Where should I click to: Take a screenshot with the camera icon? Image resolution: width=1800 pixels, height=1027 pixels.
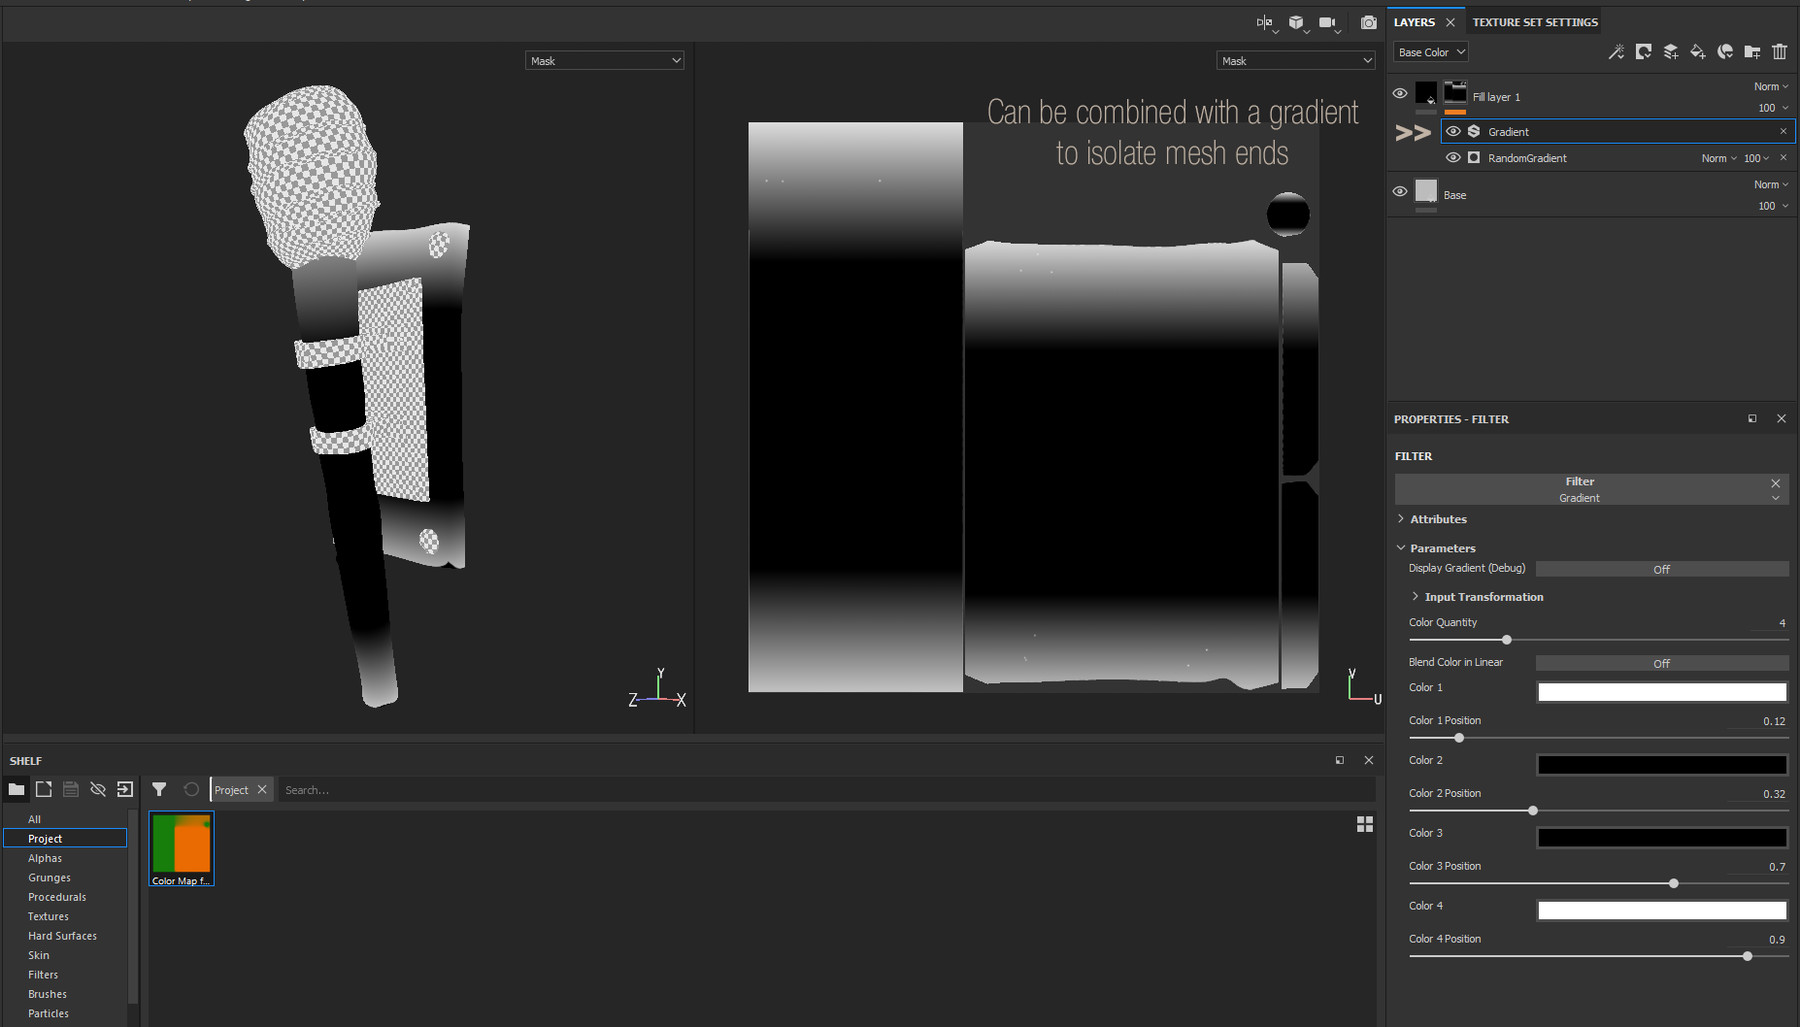coord(1368,22)
